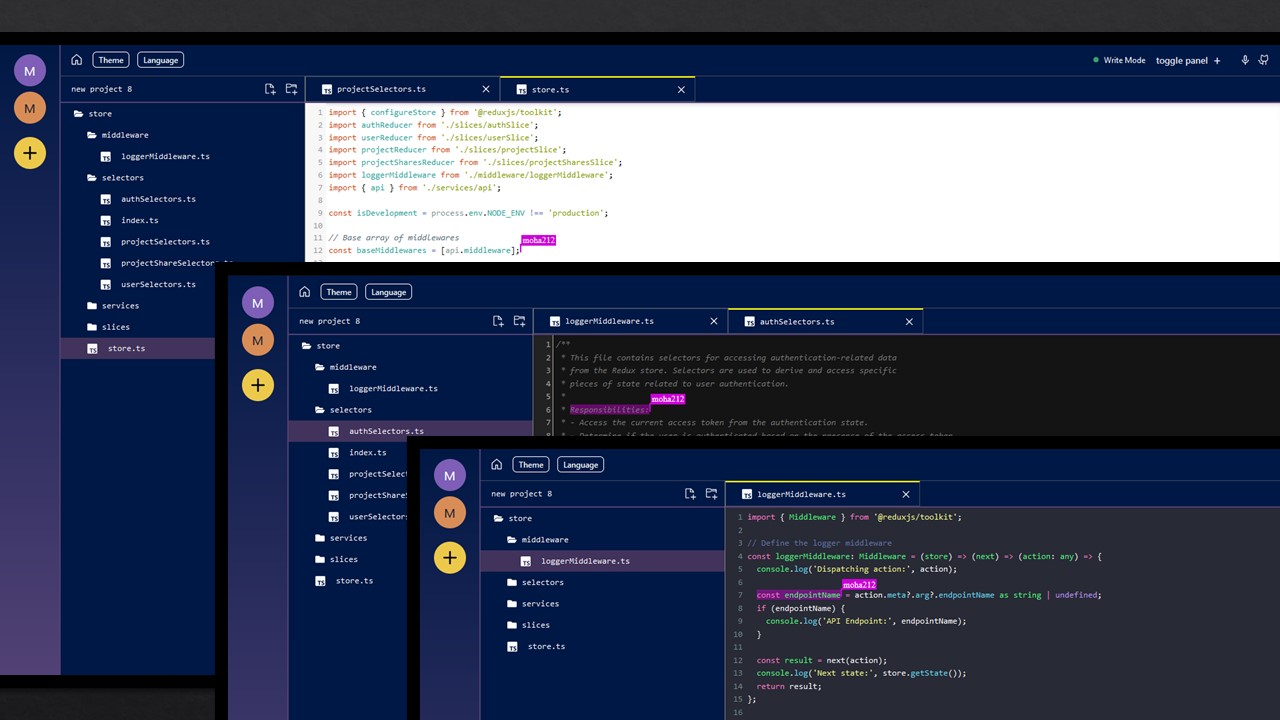Screen dimensions: 1280x720
Task: Toggle Write Mode in the back window
Action: (1119, 60)
